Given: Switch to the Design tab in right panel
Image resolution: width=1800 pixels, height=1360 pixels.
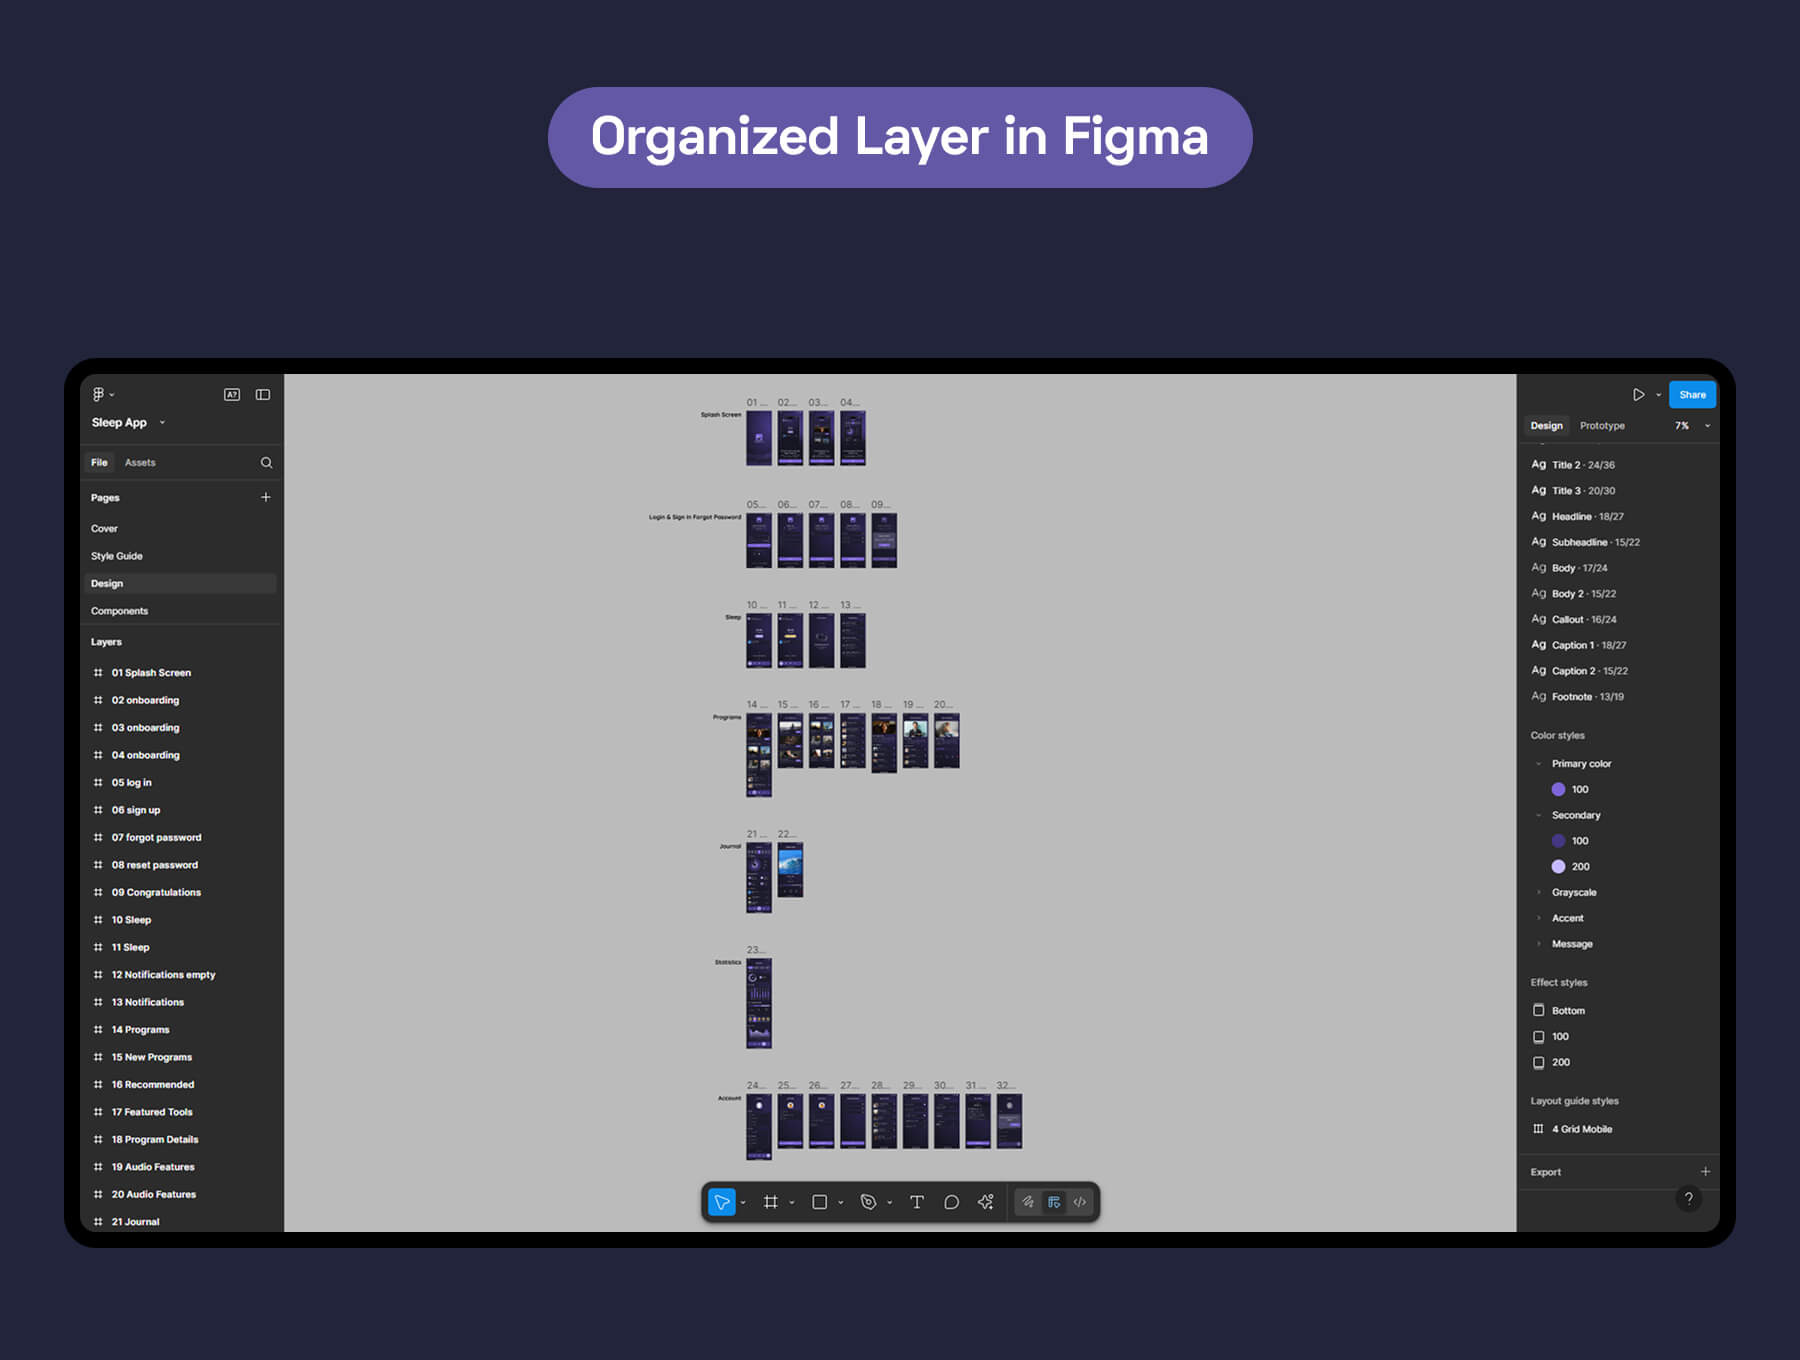Looking at the screenshot, I should 1546,426.
